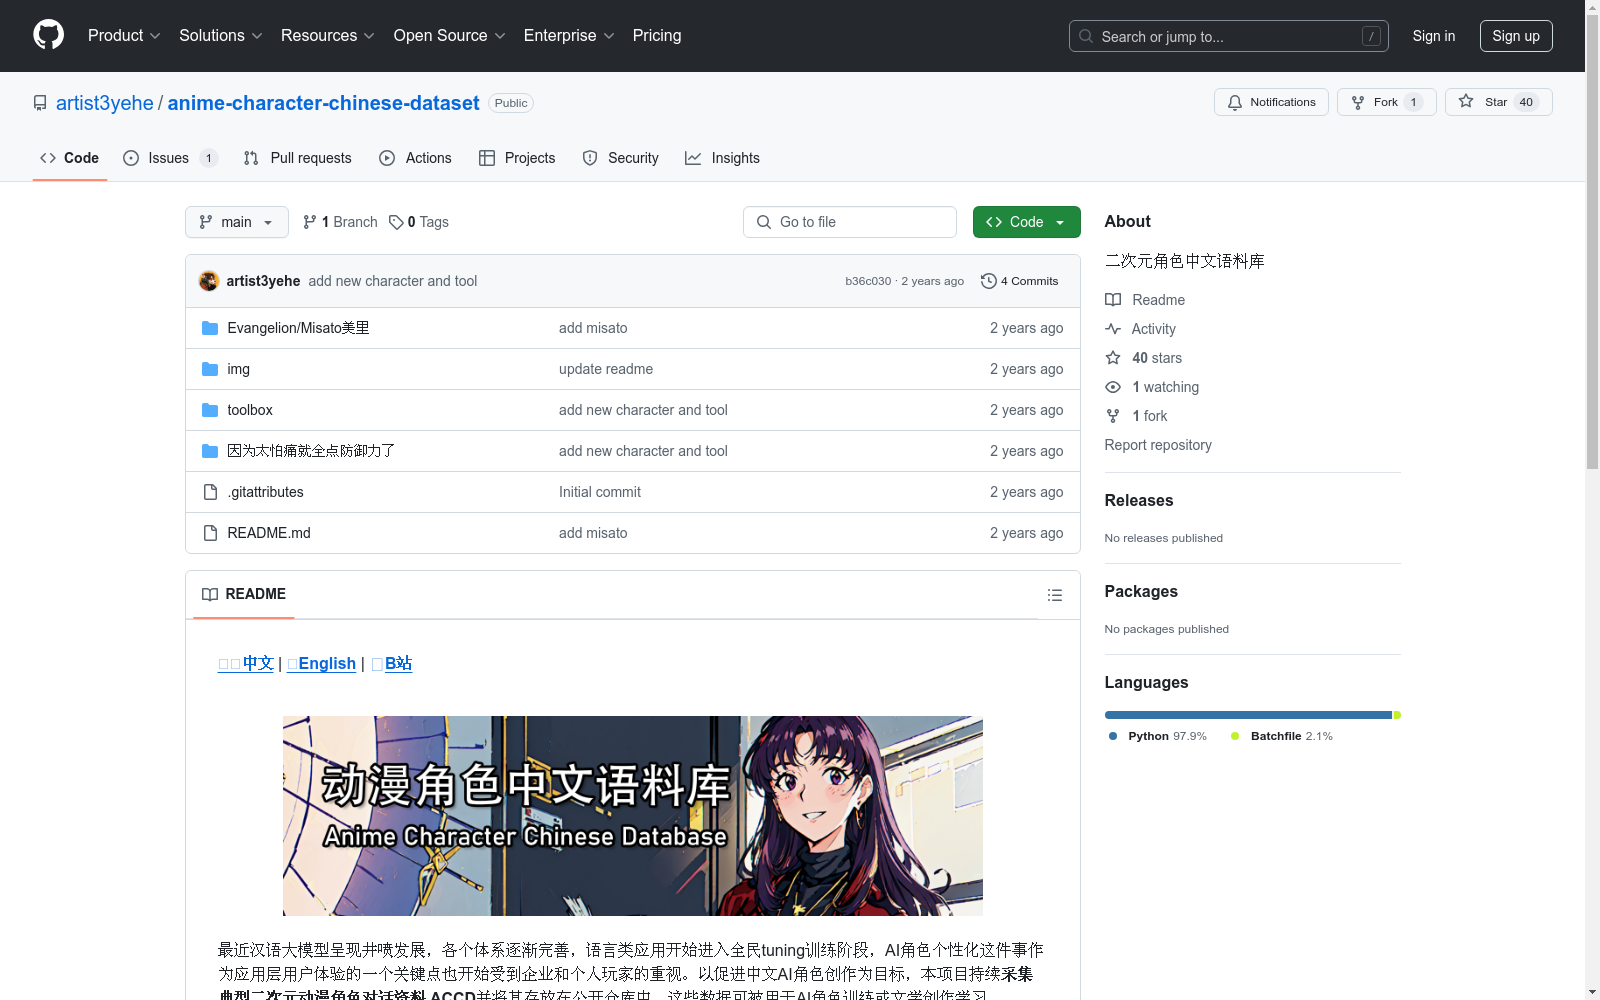Switch to the Projects tab

[x=517, y=158]
